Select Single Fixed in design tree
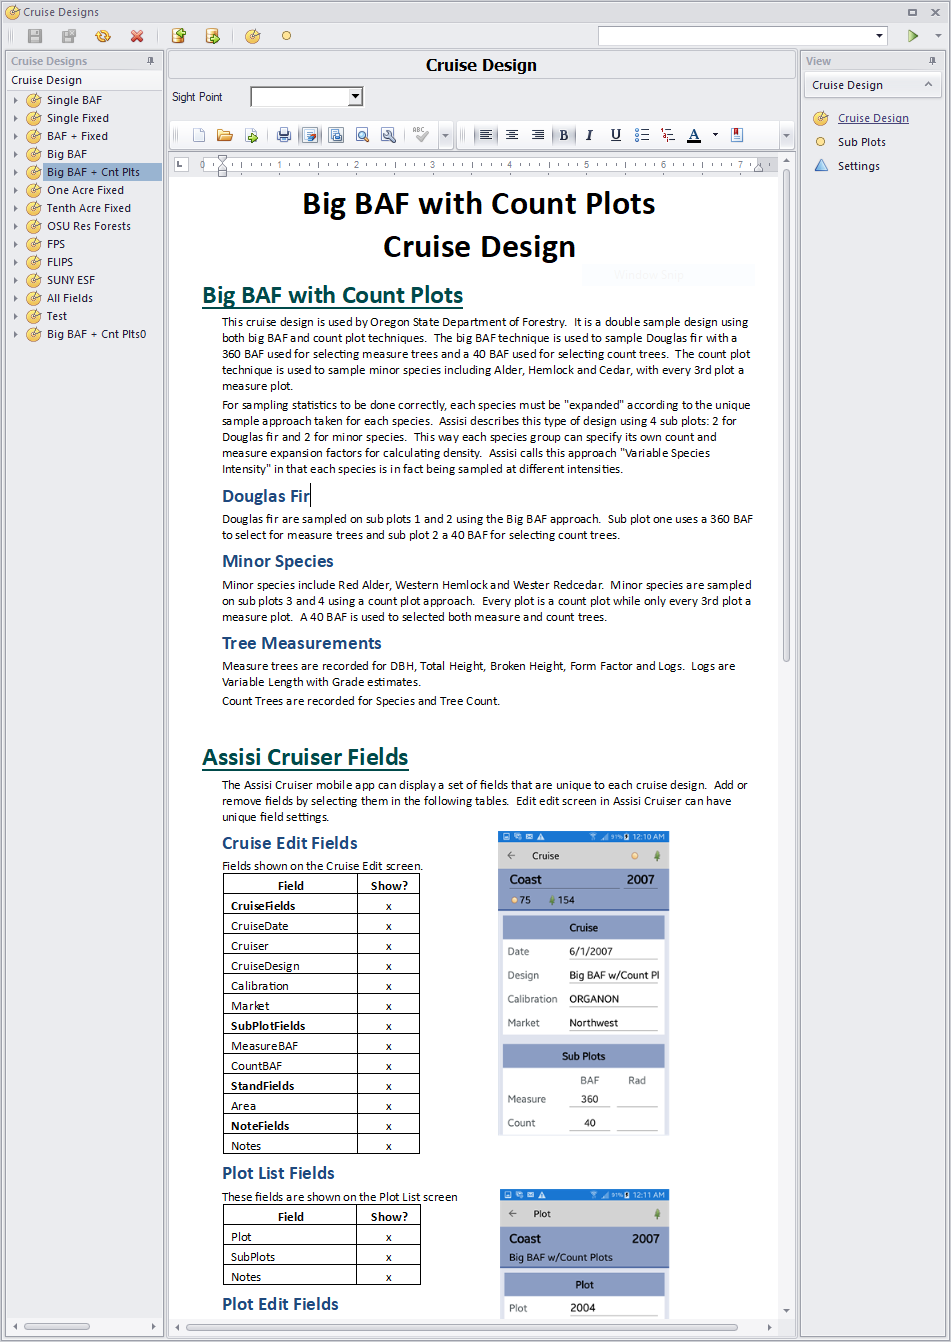Viewport: 951px width, 1342px height. coord(78,118)
